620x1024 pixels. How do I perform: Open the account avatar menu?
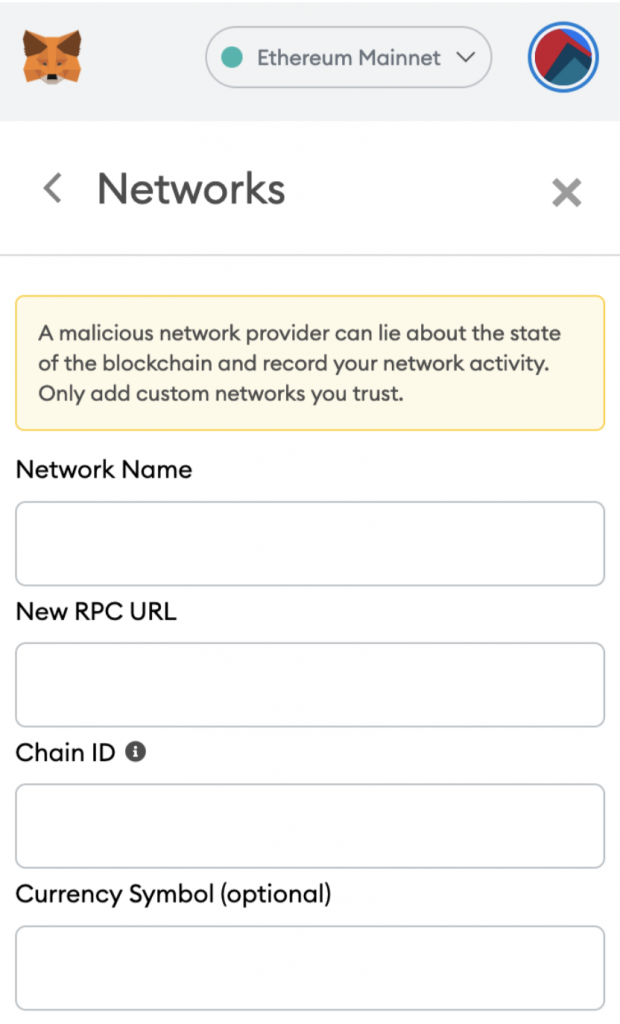(x=563, y=57)
